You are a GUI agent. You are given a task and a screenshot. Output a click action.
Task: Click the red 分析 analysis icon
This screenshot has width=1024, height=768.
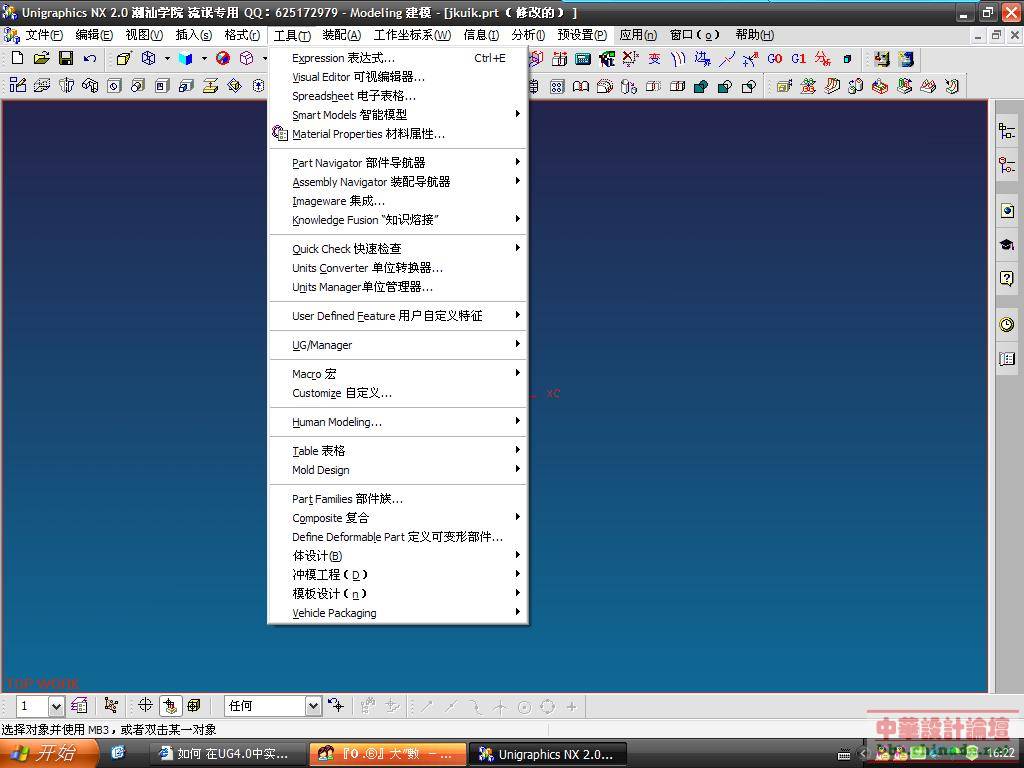(823, 59)
